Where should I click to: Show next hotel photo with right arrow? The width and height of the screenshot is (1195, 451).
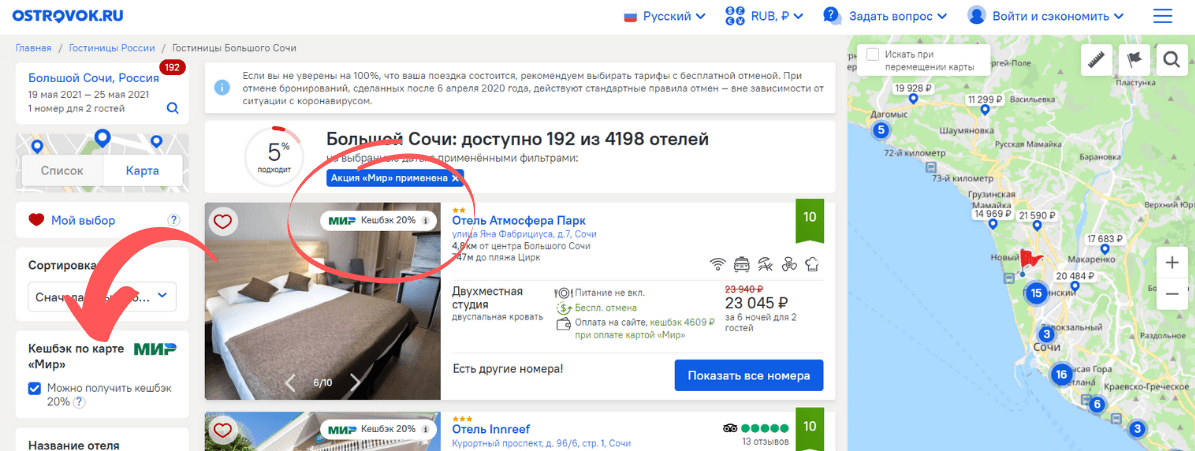pyautogui.click(x=355, y=381)
